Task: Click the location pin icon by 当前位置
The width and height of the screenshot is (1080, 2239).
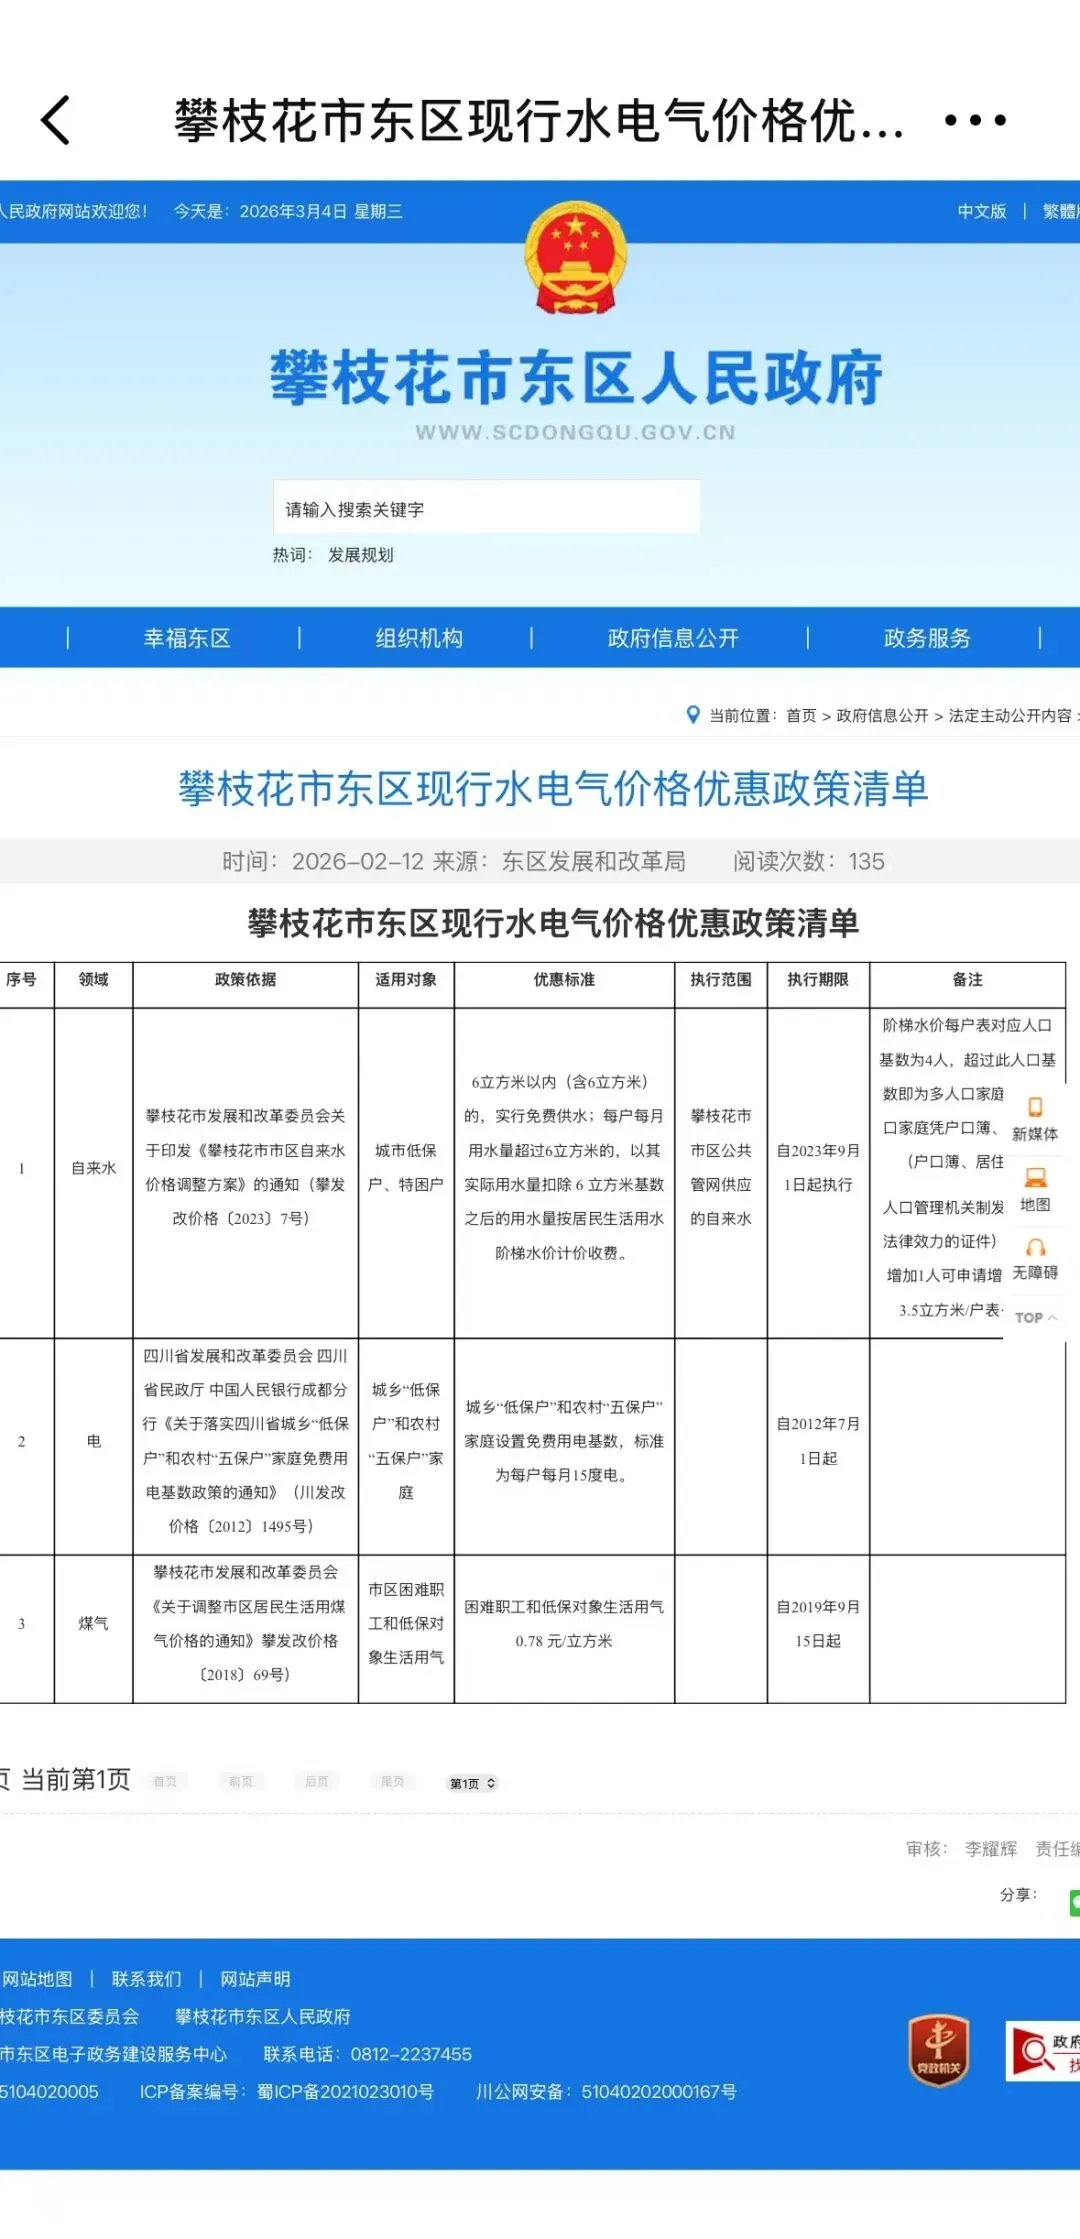Action: point(693,715)
